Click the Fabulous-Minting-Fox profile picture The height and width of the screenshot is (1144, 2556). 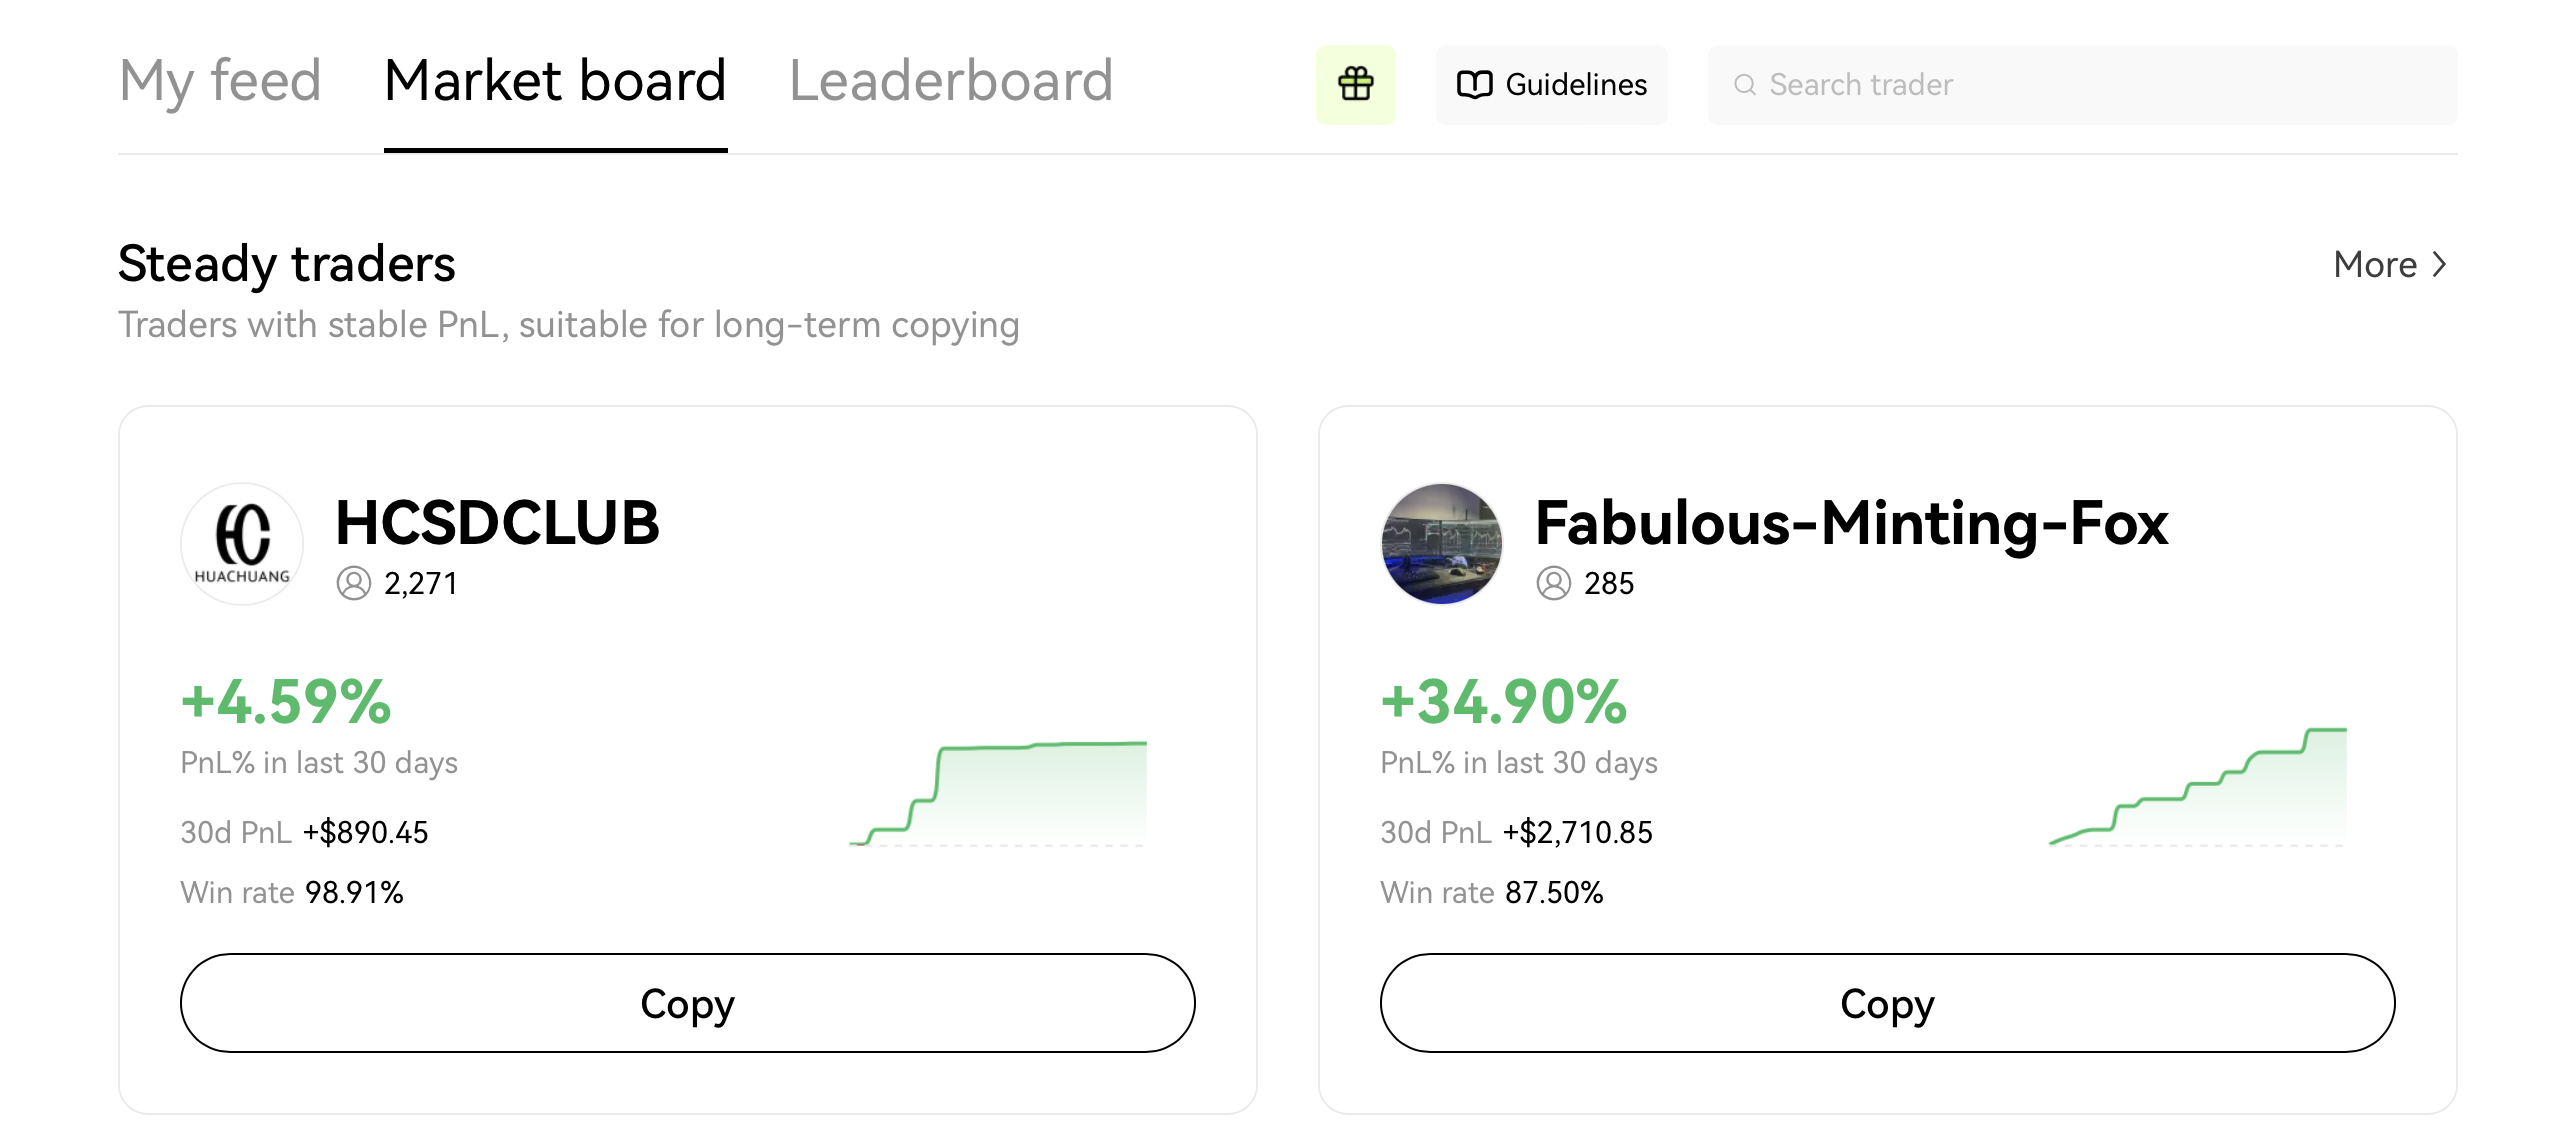pyautogui.click(x=1442, y=544)
